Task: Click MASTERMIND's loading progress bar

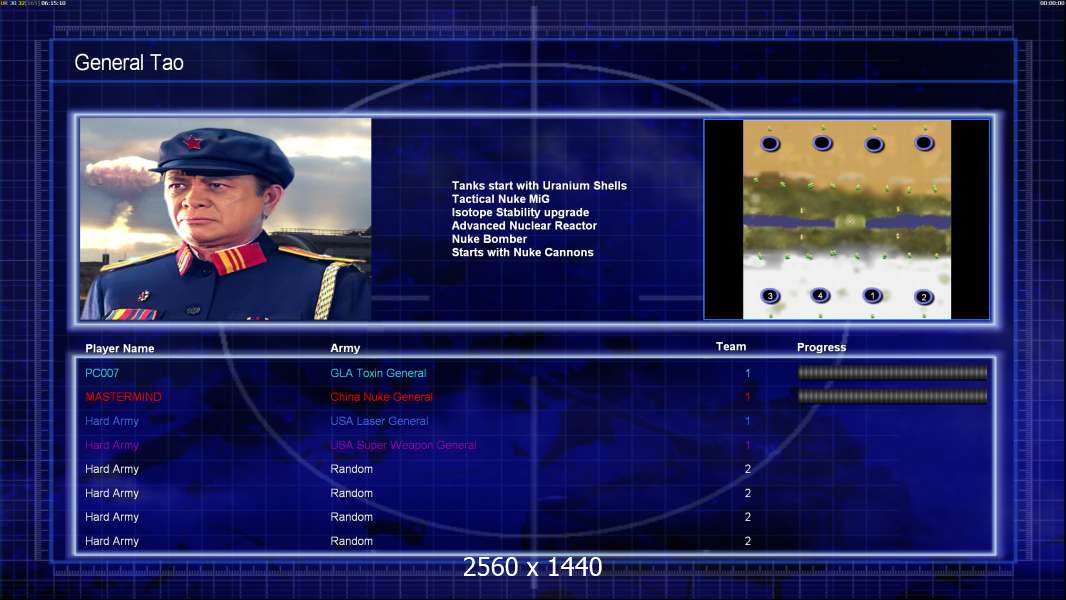Action: pyautogui.click(x=892, y=396)
